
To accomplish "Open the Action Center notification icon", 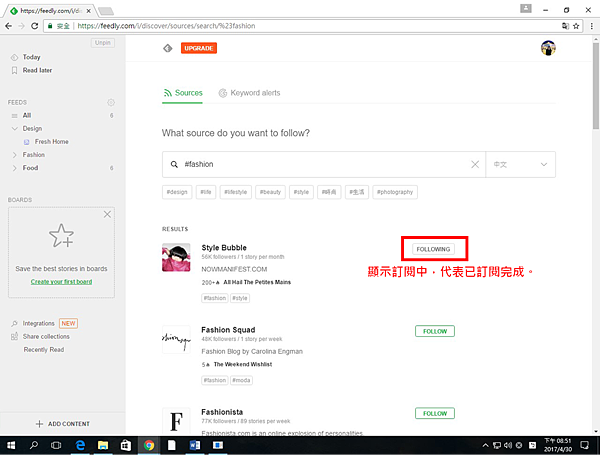I will click(584, 445).
